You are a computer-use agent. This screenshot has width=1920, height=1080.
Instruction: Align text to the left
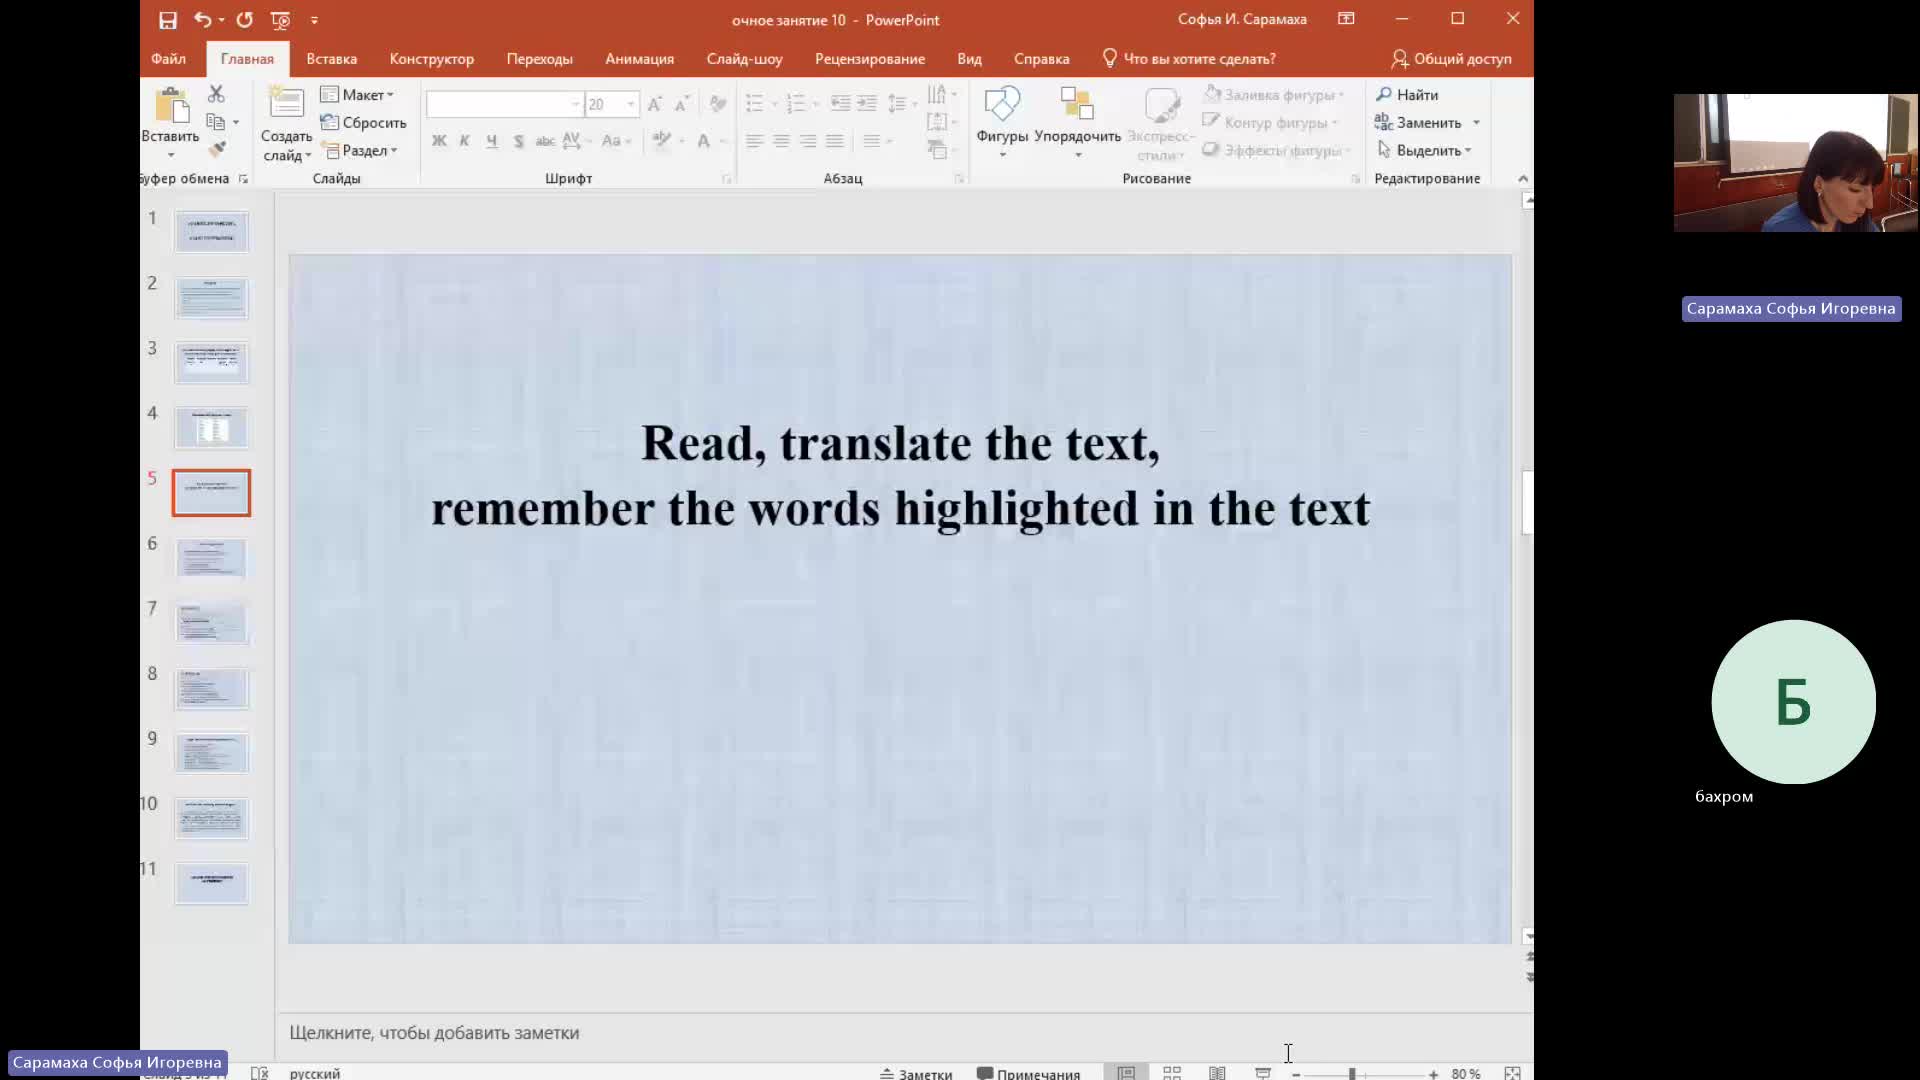click(x=755, y=141)
